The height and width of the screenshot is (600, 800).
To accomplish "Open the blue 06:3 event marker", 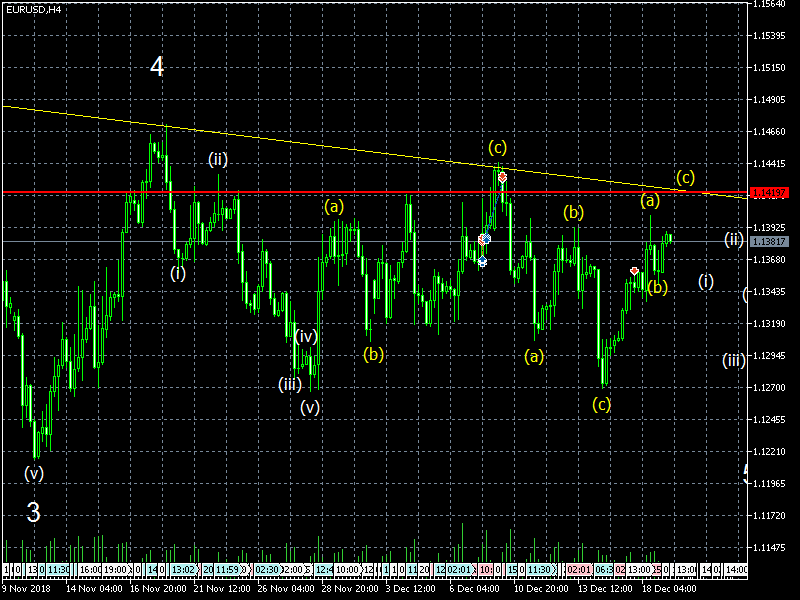I will pyautogui.click(x=604, y=569).
